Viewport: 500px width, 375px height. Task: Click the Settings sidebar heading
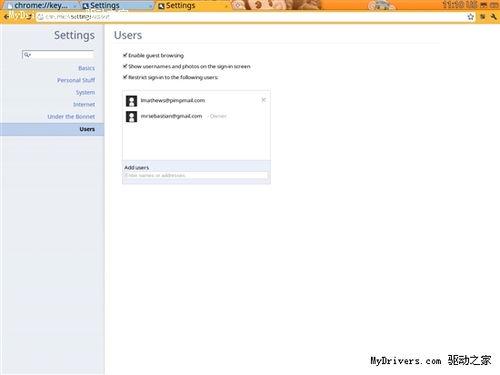point(74,35)
